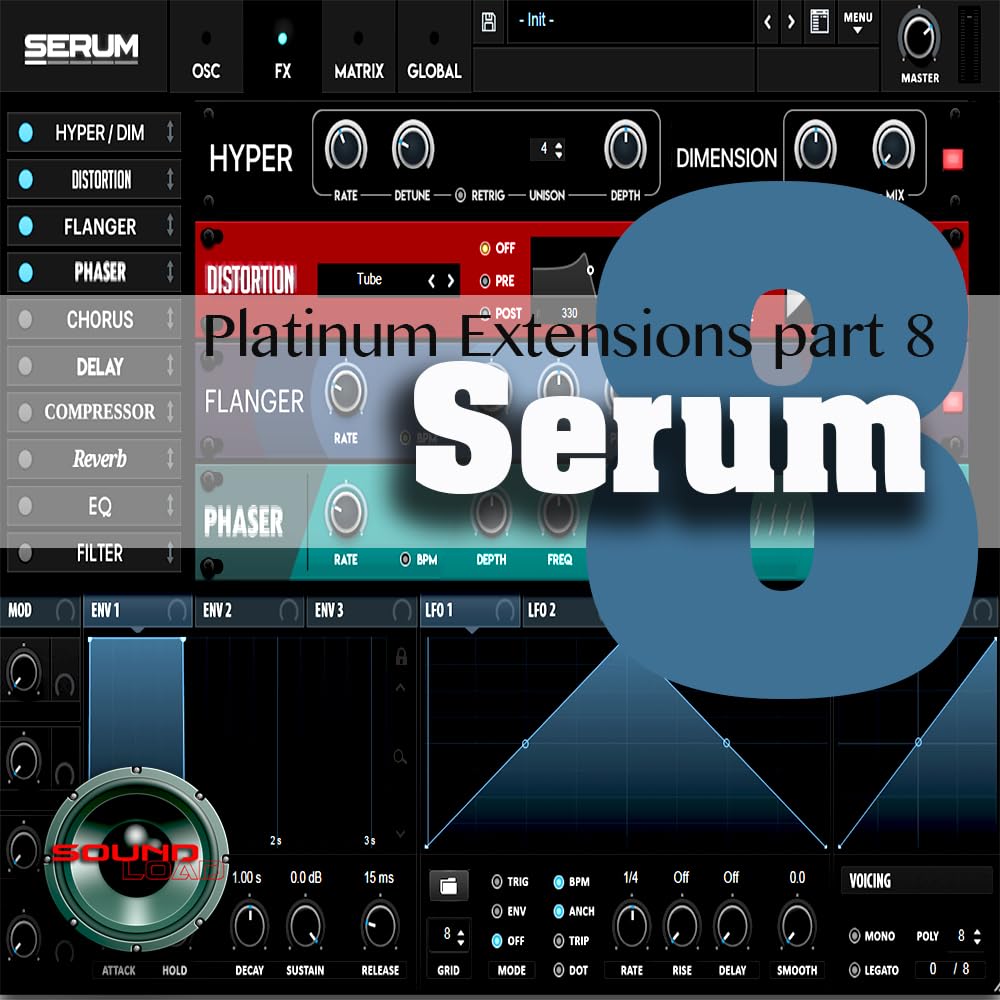
Task: Toggle the Phaser BPM sync
Action: click(405, 559)
